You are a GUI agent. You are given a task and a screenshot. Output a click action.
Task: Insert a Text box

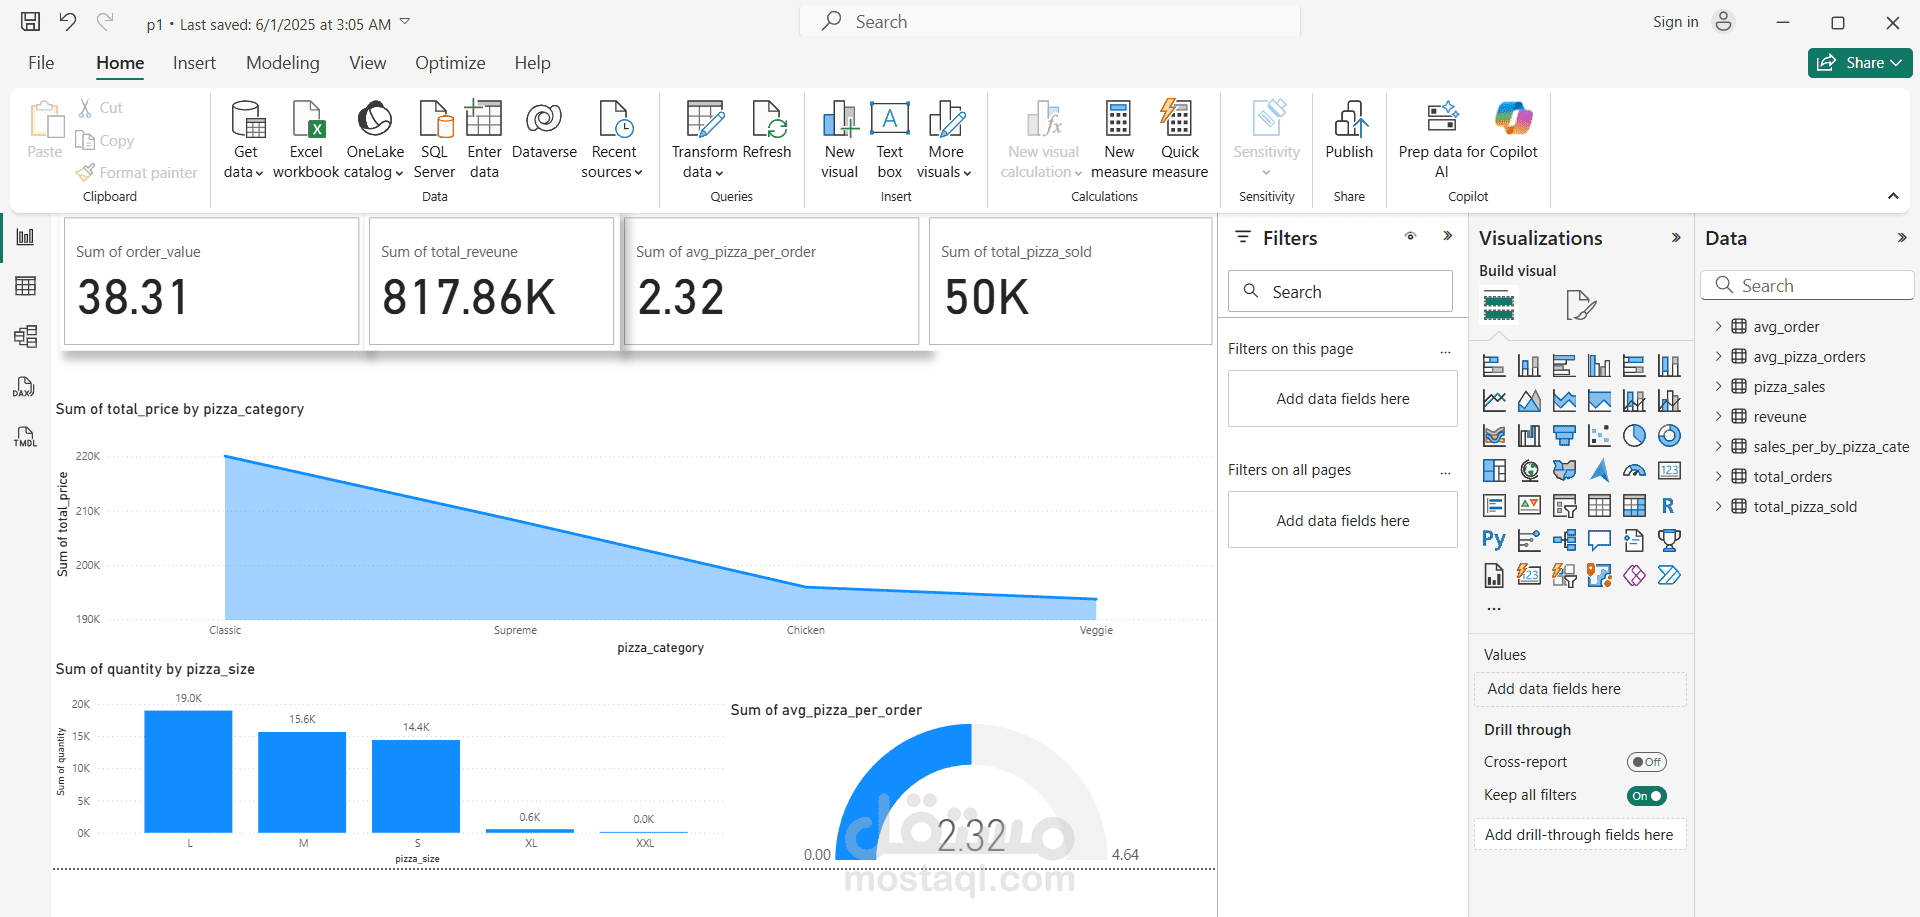889,120
